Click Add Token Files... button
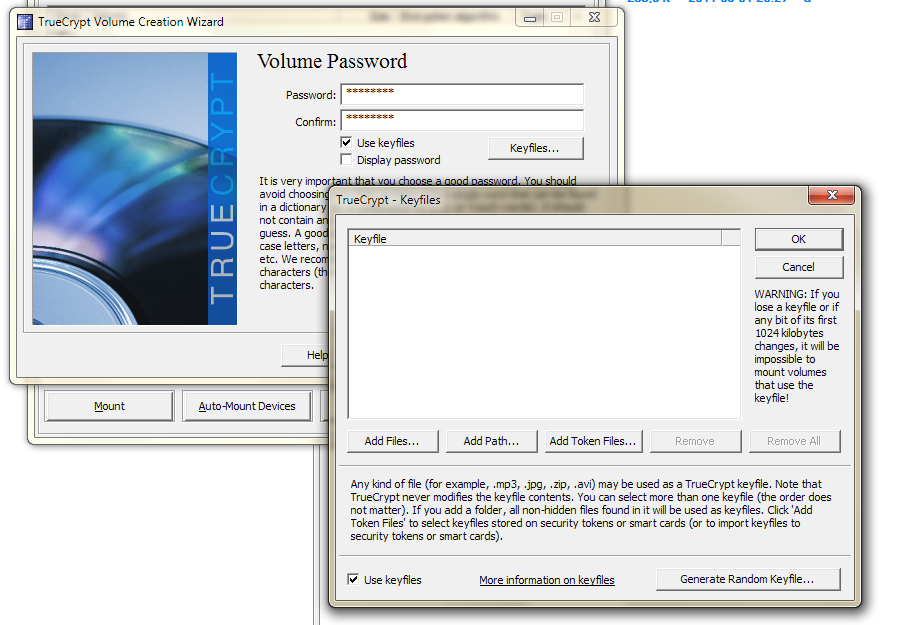The height and width of the screenshot is (625, 918). [593, 441]
